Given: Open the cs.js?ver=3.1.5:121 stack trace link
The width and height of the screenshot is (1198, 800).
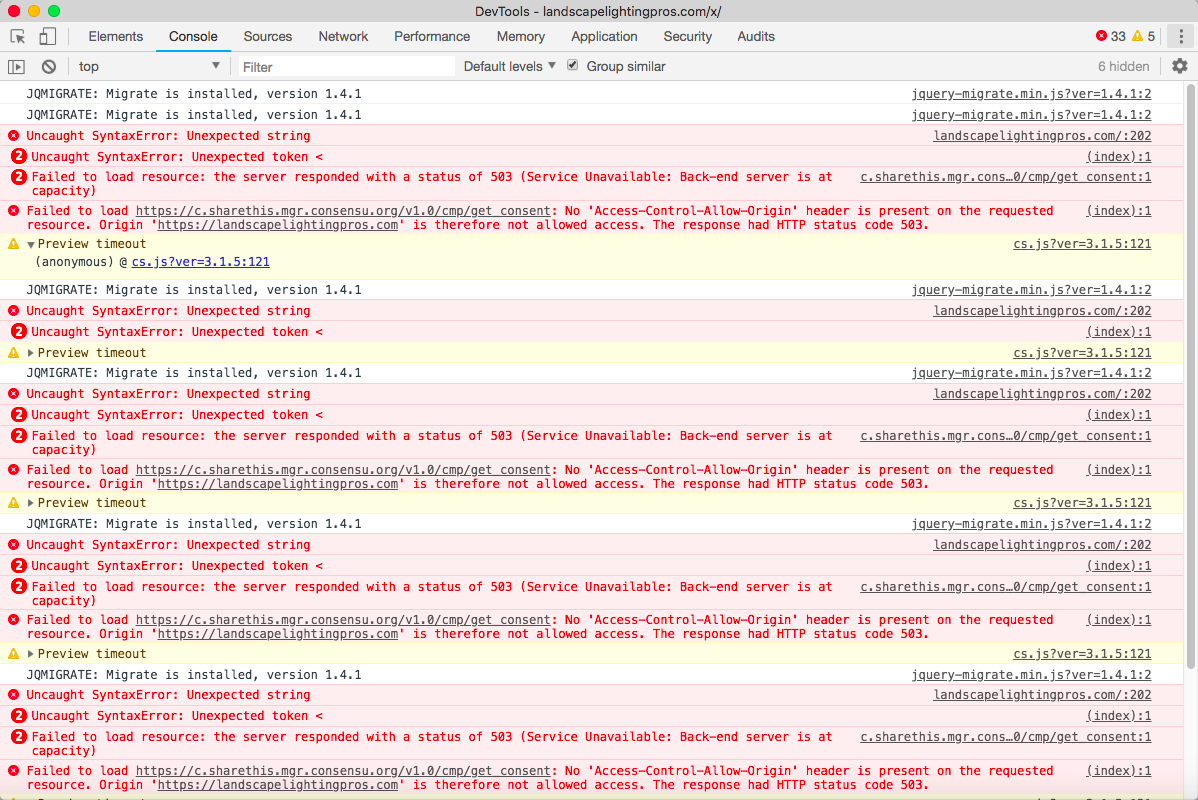Looking at the screenshot, I should coord(200,262).
